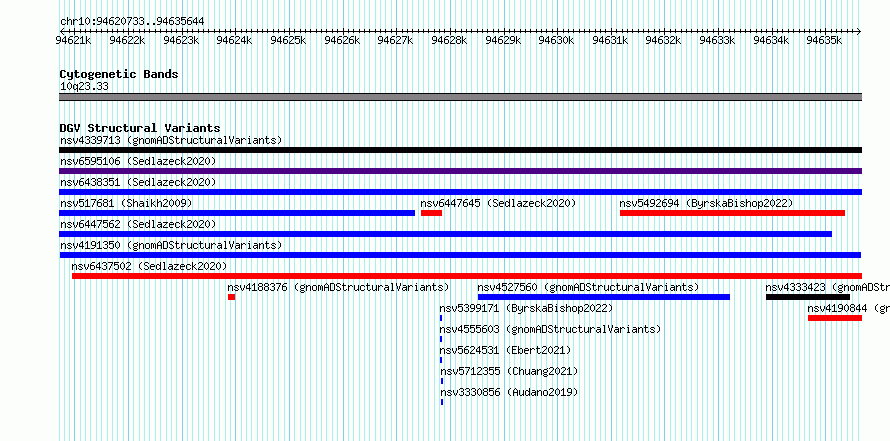This screenshot has width=890, height=441.
Task: Click the 94630k ruler tick label
Action: click(x=556, y=40)
